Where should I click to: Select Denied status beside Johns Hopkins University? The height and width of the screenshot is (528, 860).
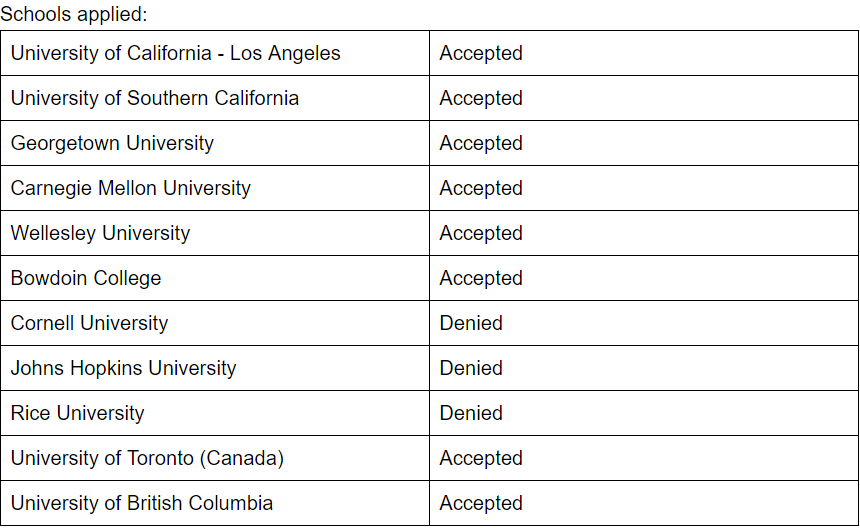click(x=471, y=368)
